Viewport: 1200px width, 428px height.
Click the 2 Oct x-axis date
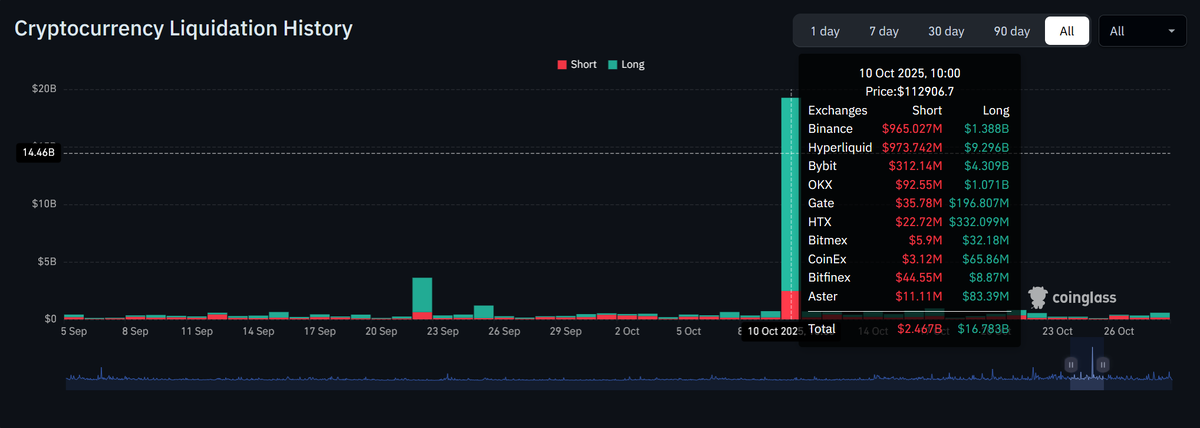click(627, 330)
